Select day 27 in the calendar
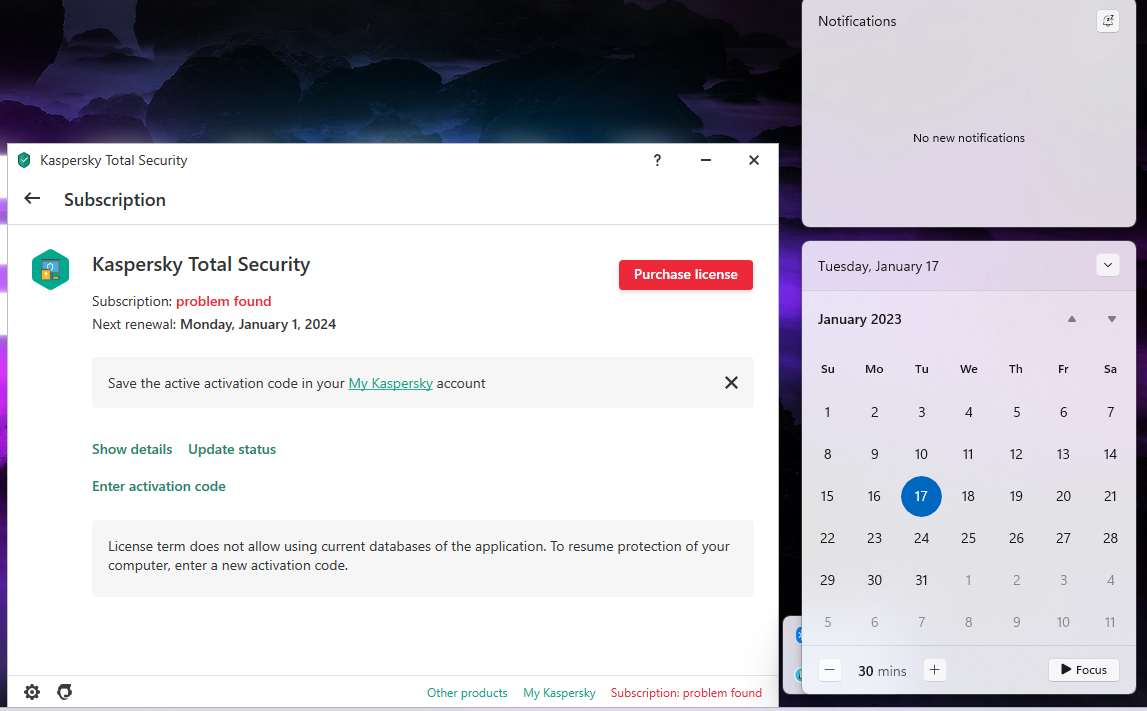Screen dimensions: 1147x711 point(1063,538)
